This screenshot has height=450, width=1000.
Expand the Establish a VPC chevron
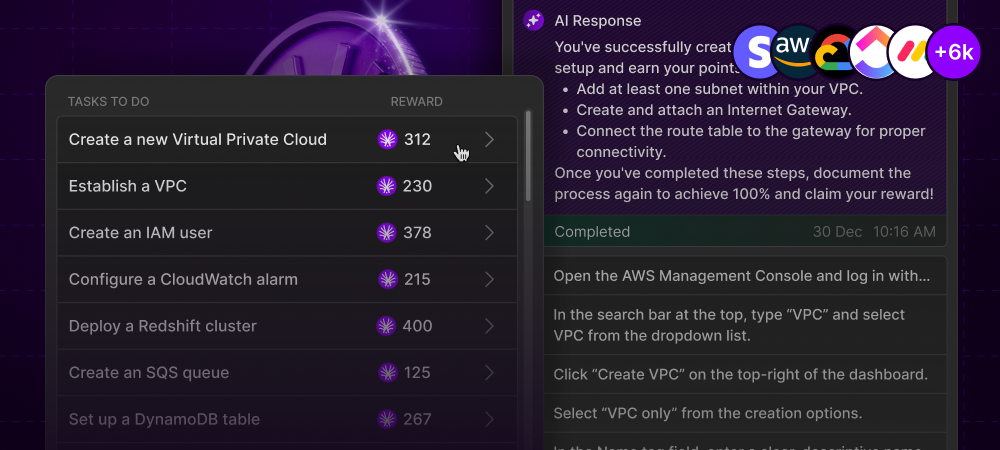(489, 186)
